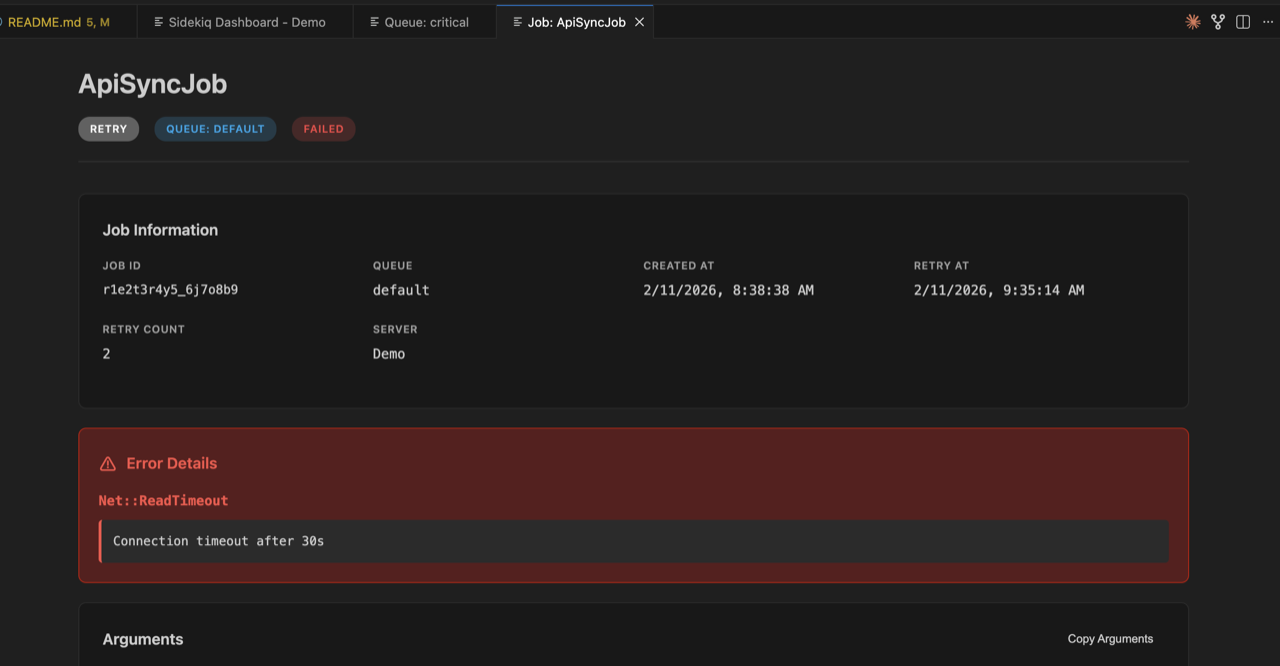The width and height of the screenshot is (1280, 666).
Task: Click the split editor icon top right
Action: tap(1241, 20)
